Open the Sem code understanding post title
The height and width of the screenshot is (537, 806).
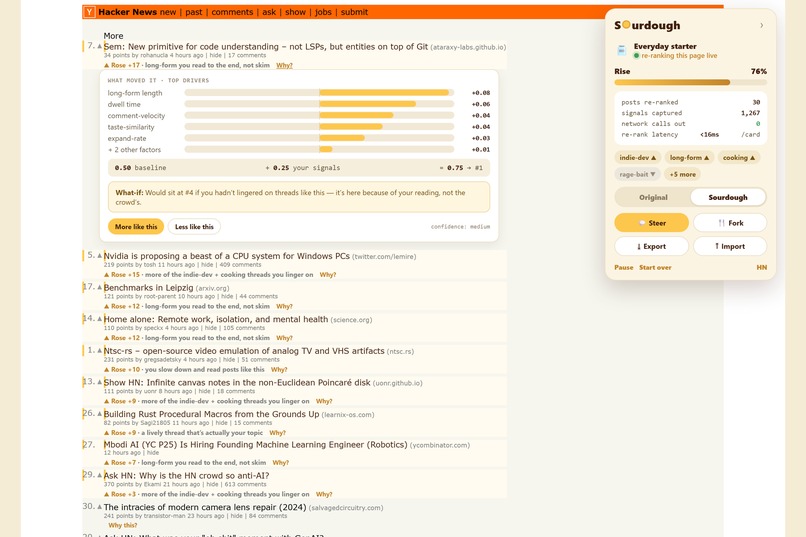(x=266, y=46)
